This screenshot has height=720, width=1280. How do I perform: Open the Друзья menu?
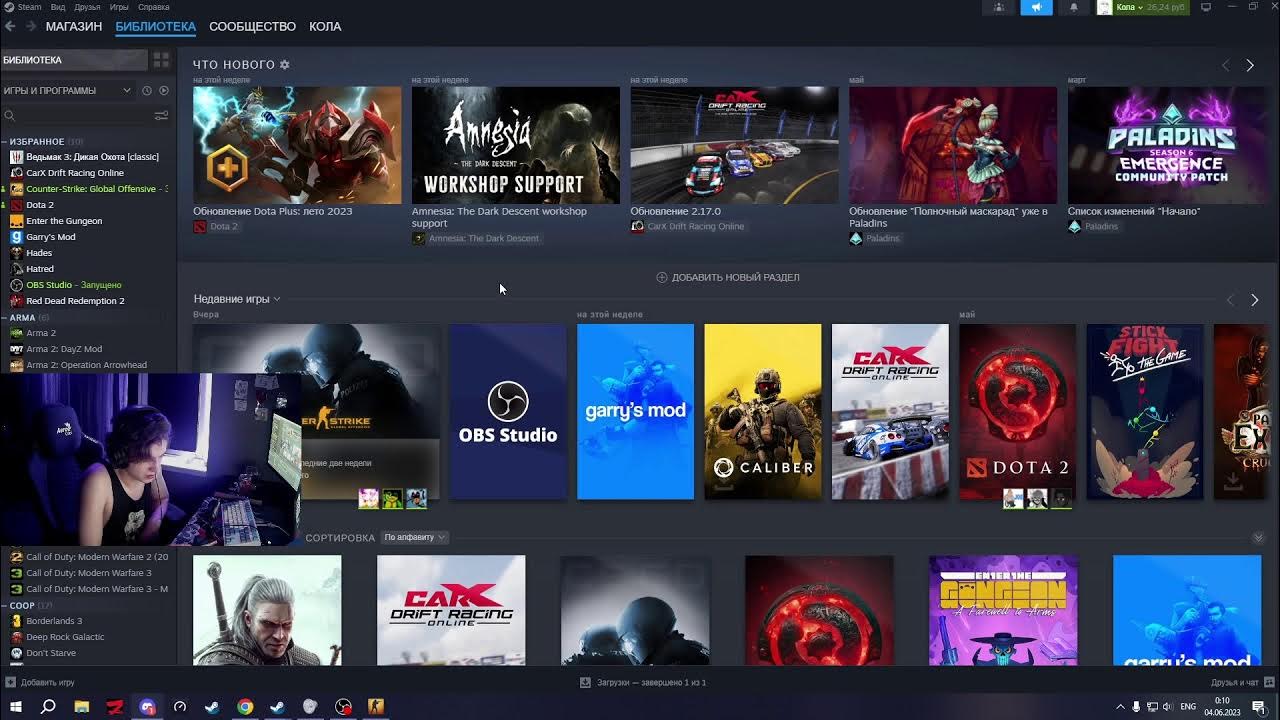pos(87,7)
